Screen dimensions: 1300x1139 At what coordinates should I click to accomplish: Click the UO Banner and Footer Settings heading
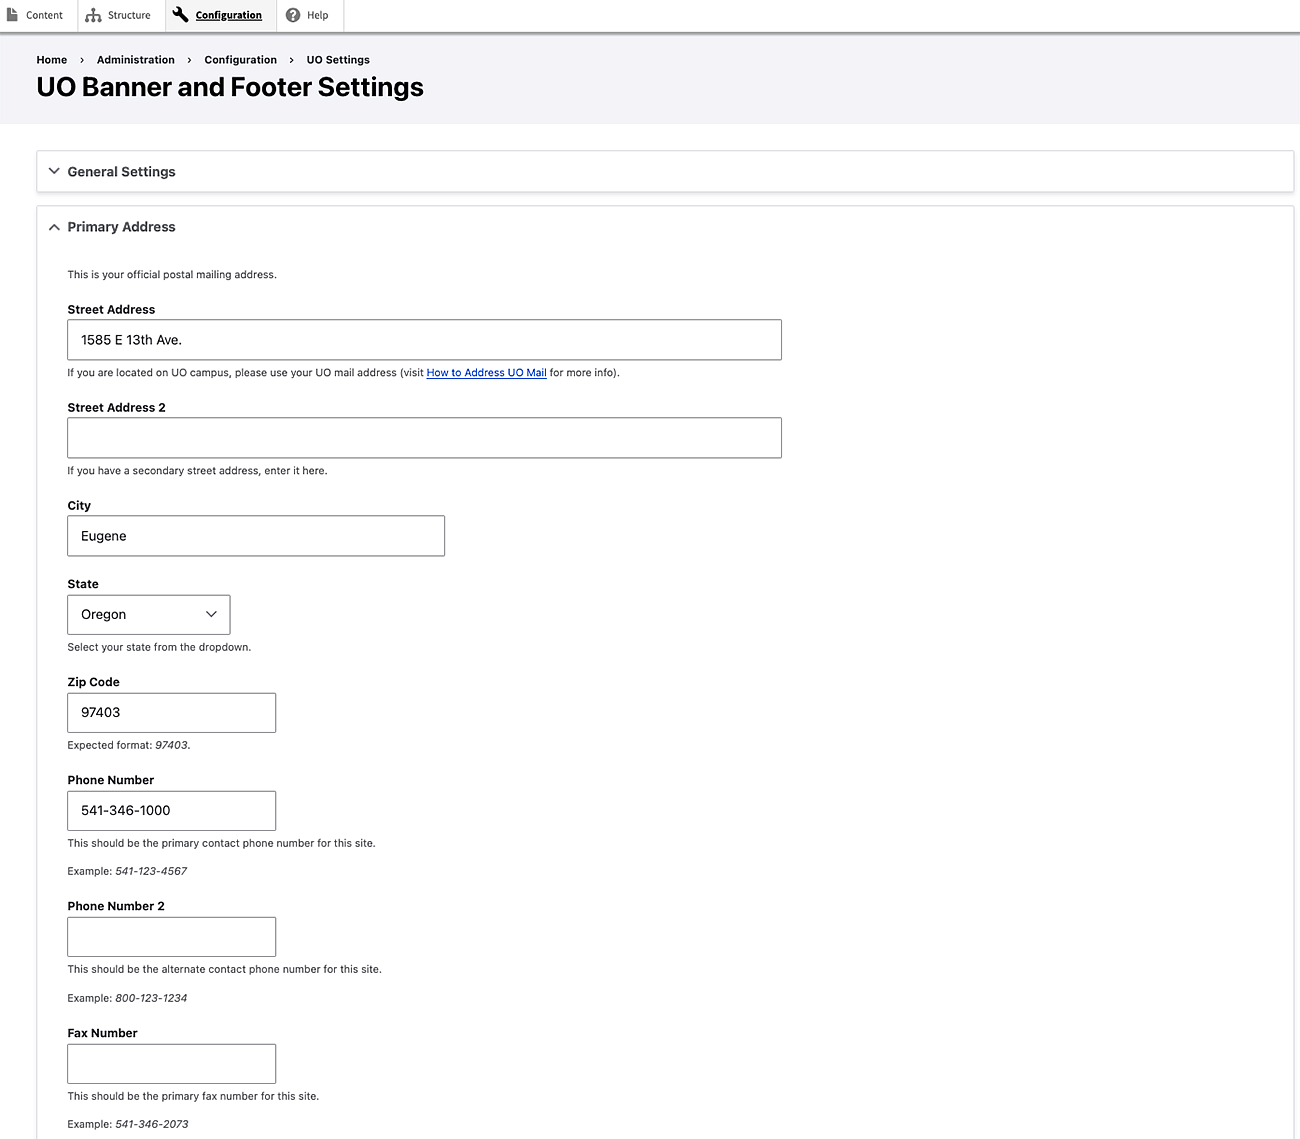230,87
